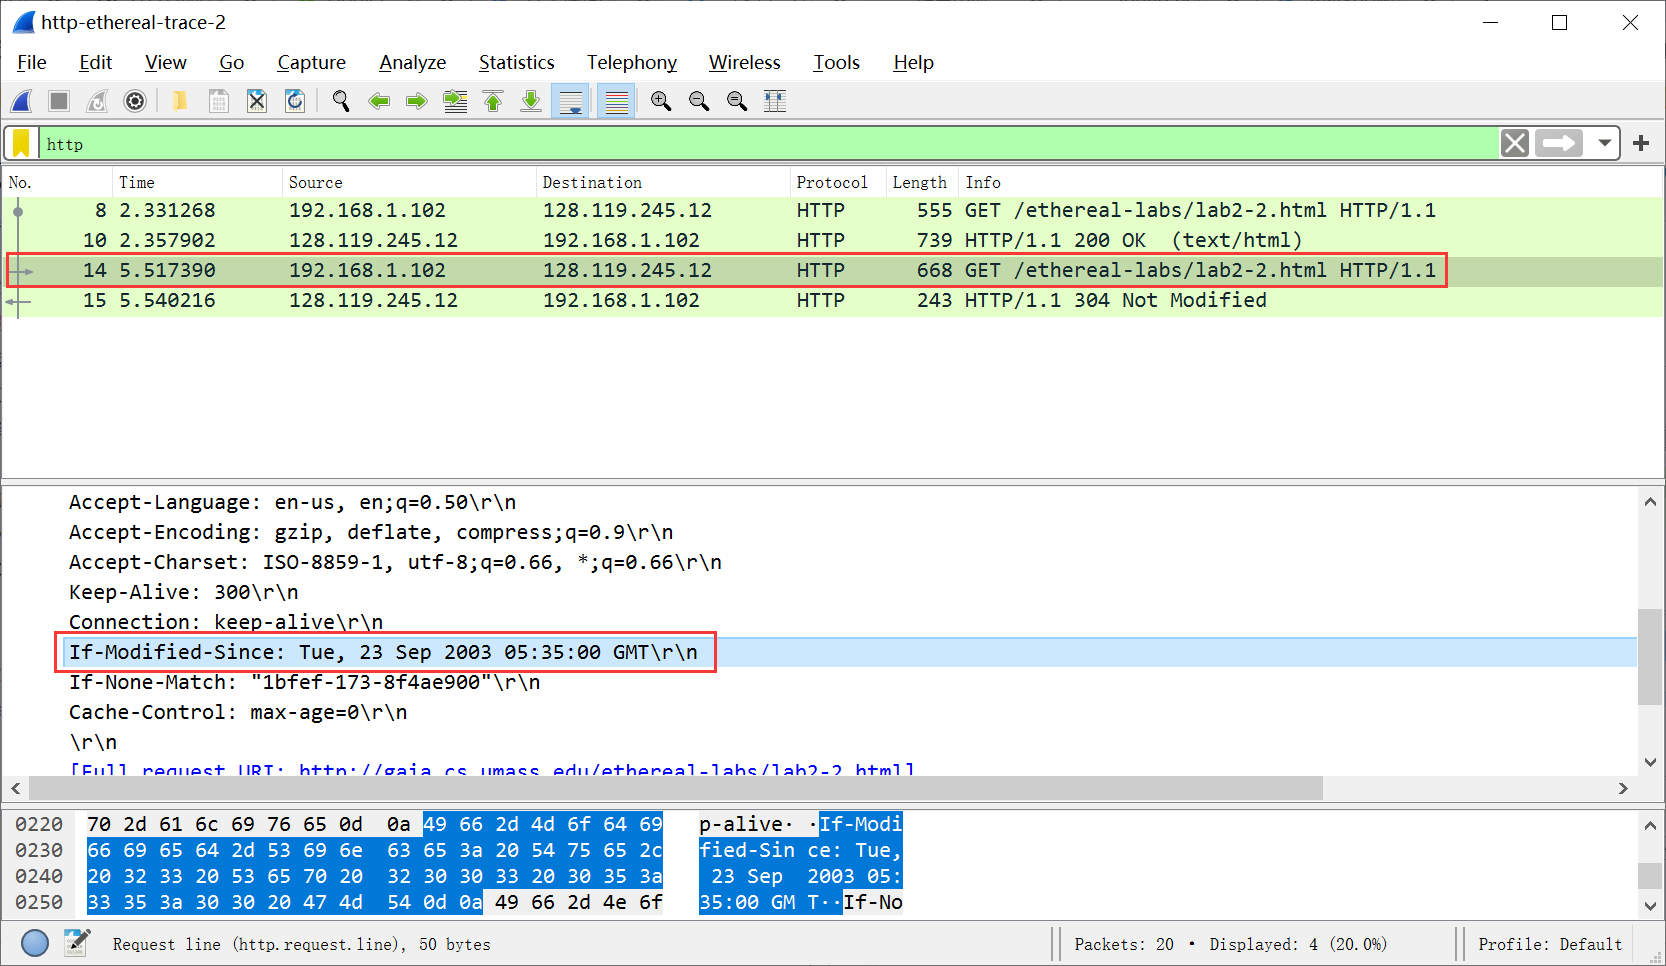Open the Capture menu
The image size is (1666, 966).
click(312, 62)
